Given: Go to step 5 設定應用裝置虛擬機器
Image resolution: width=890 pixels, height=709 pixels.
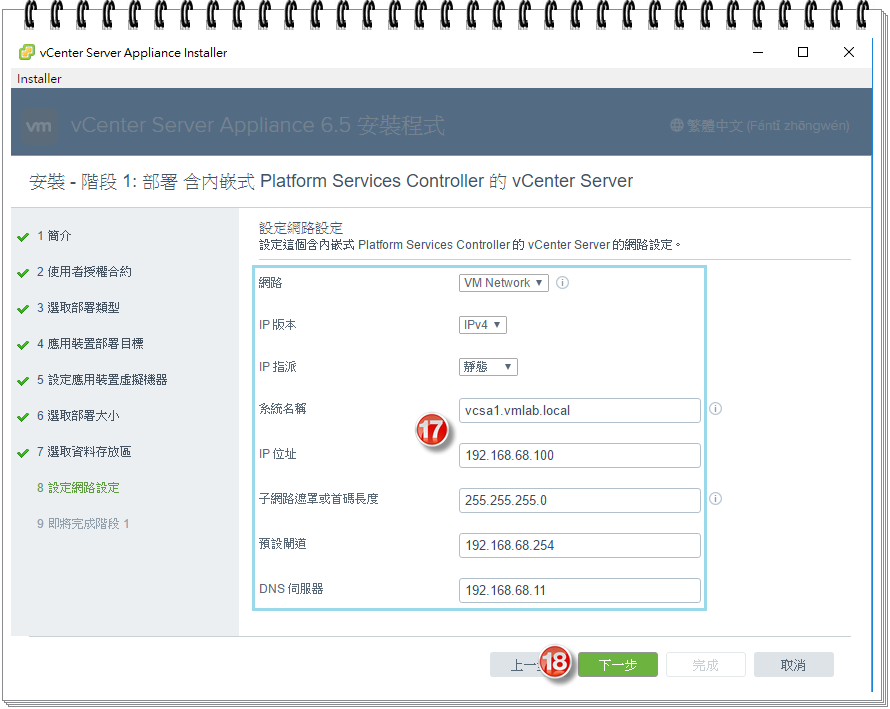Looking at the screenshot, I should click(x=102, y=380).
